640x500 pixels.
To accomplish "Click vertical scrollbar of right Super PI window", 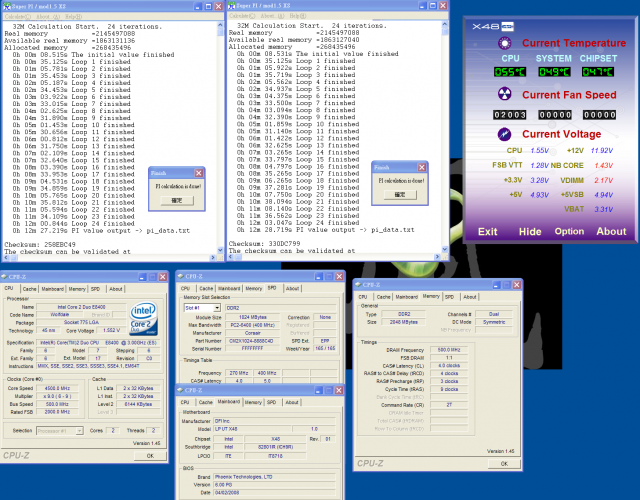I will click(445, 137).
